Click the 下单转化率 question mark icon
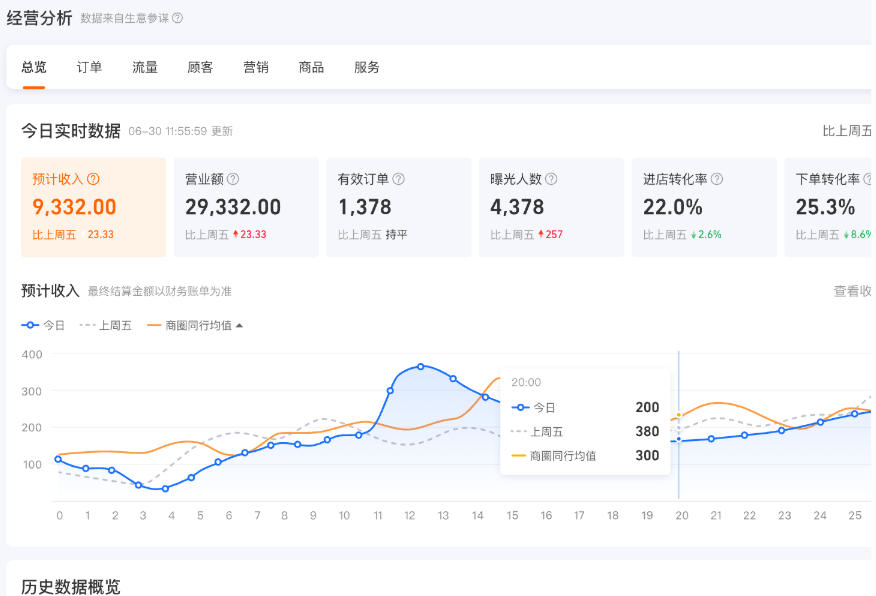The image size is (876, 596). click(x=870, y=180)
